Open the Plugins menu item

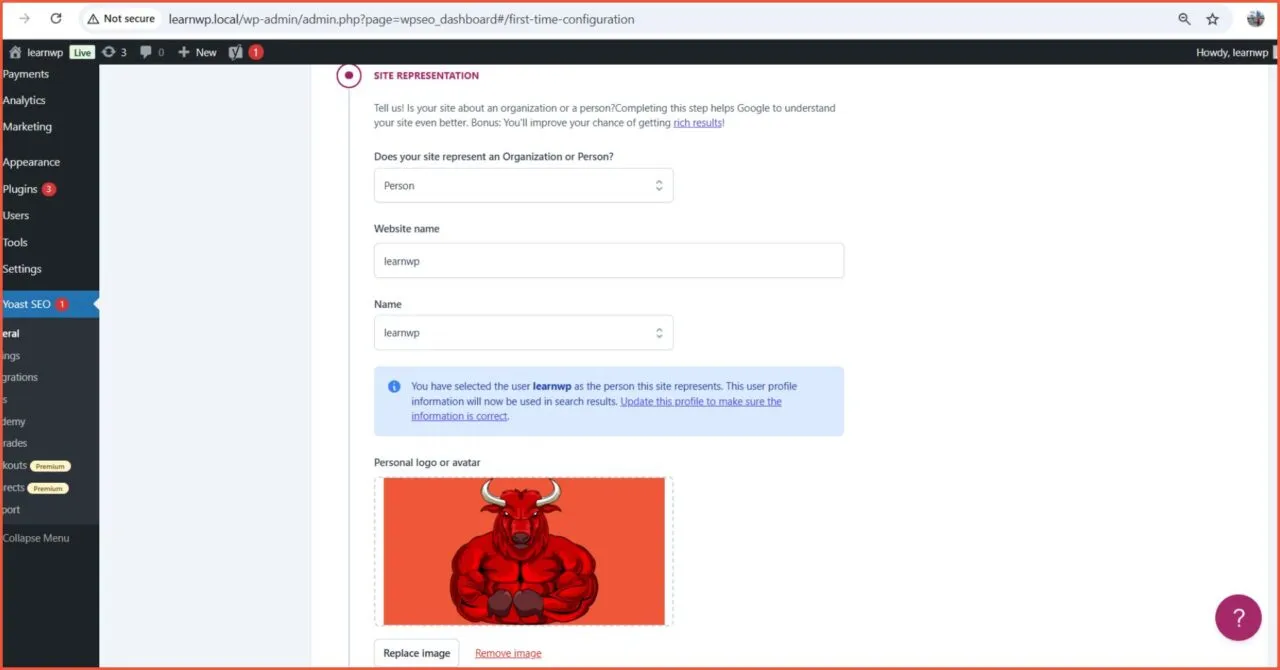20,189
